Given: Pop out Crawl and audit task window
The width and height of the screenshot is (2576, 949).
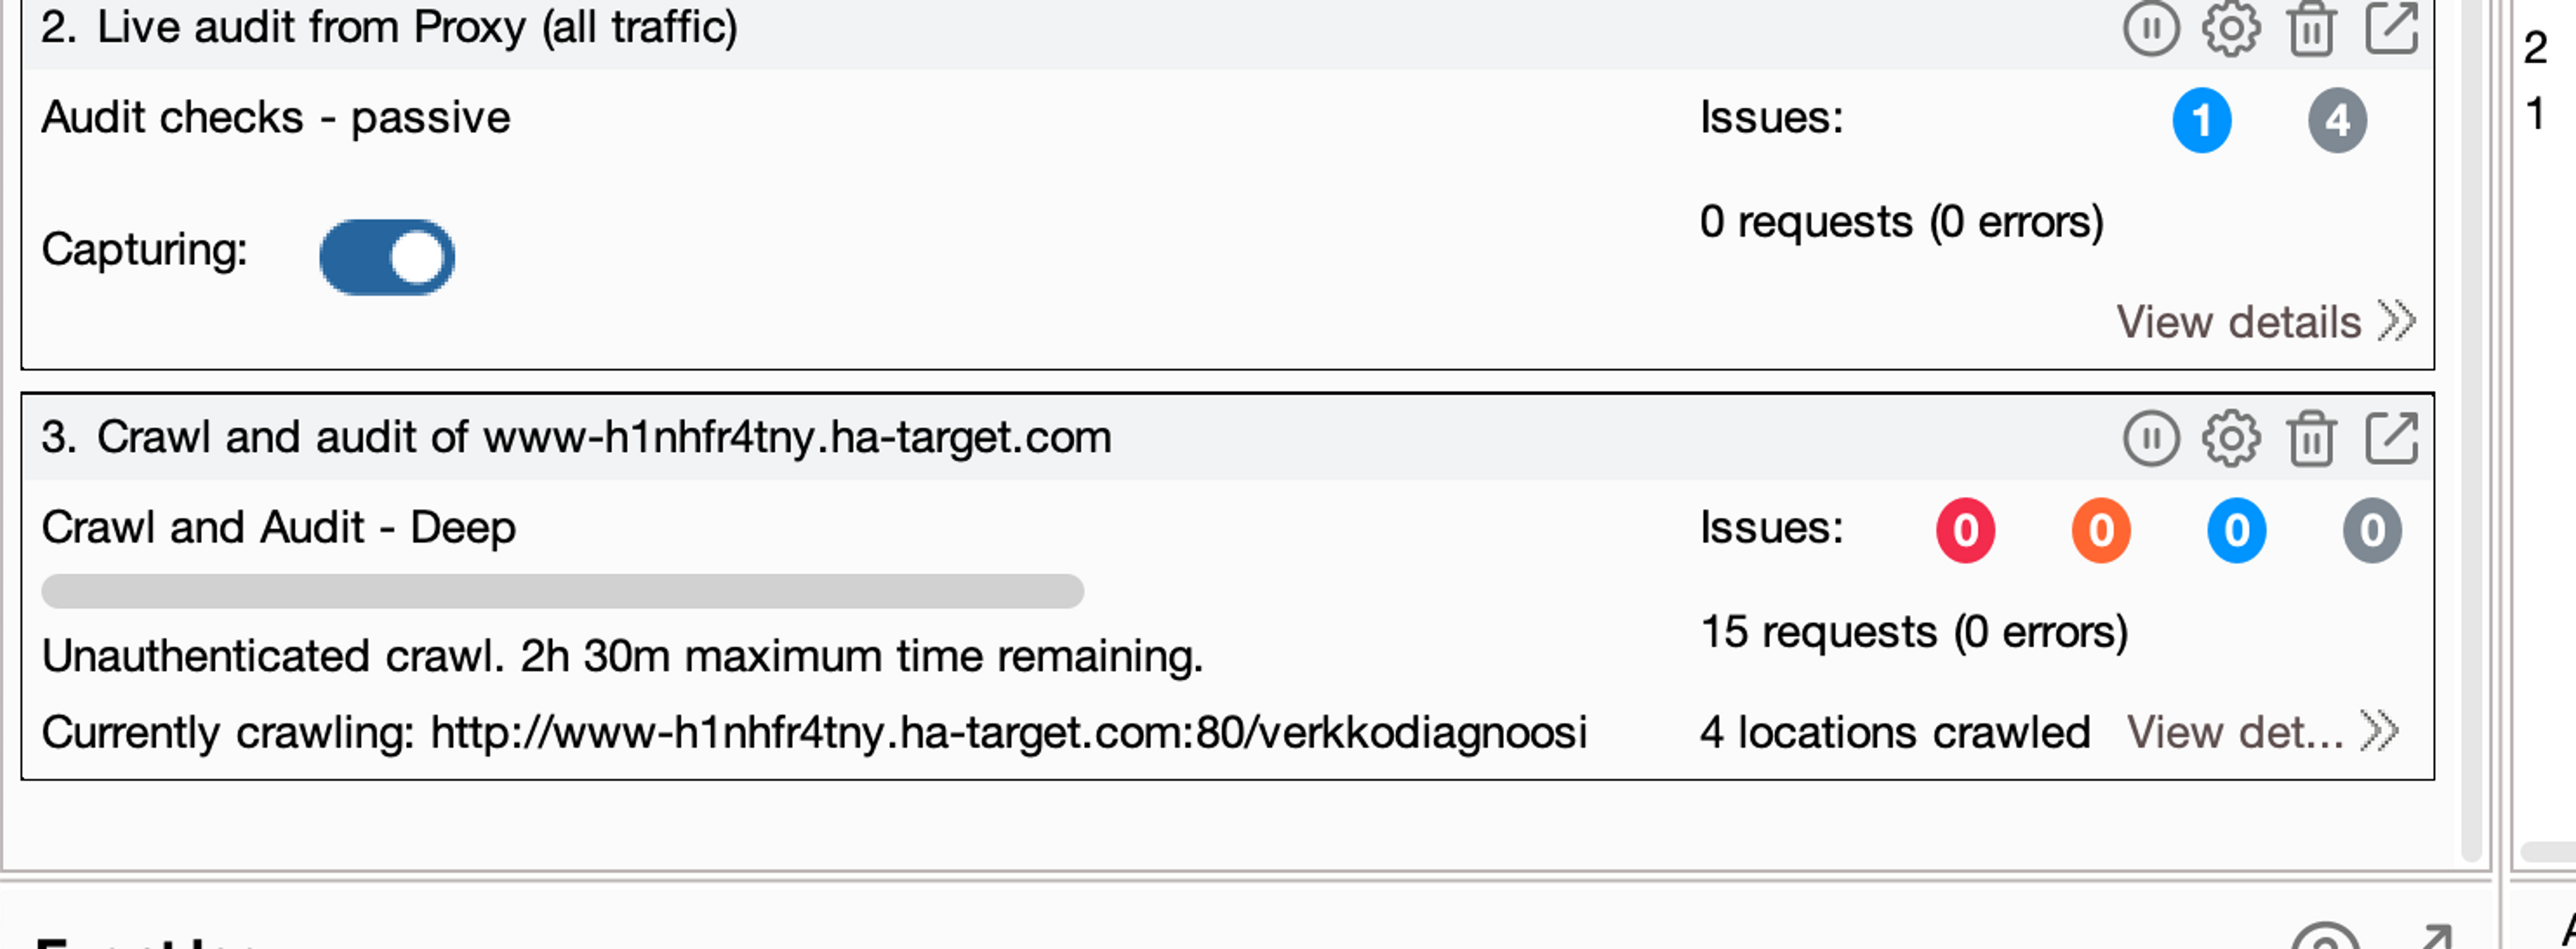Looking at the screenshot, I should click(x=2392, y=438).
